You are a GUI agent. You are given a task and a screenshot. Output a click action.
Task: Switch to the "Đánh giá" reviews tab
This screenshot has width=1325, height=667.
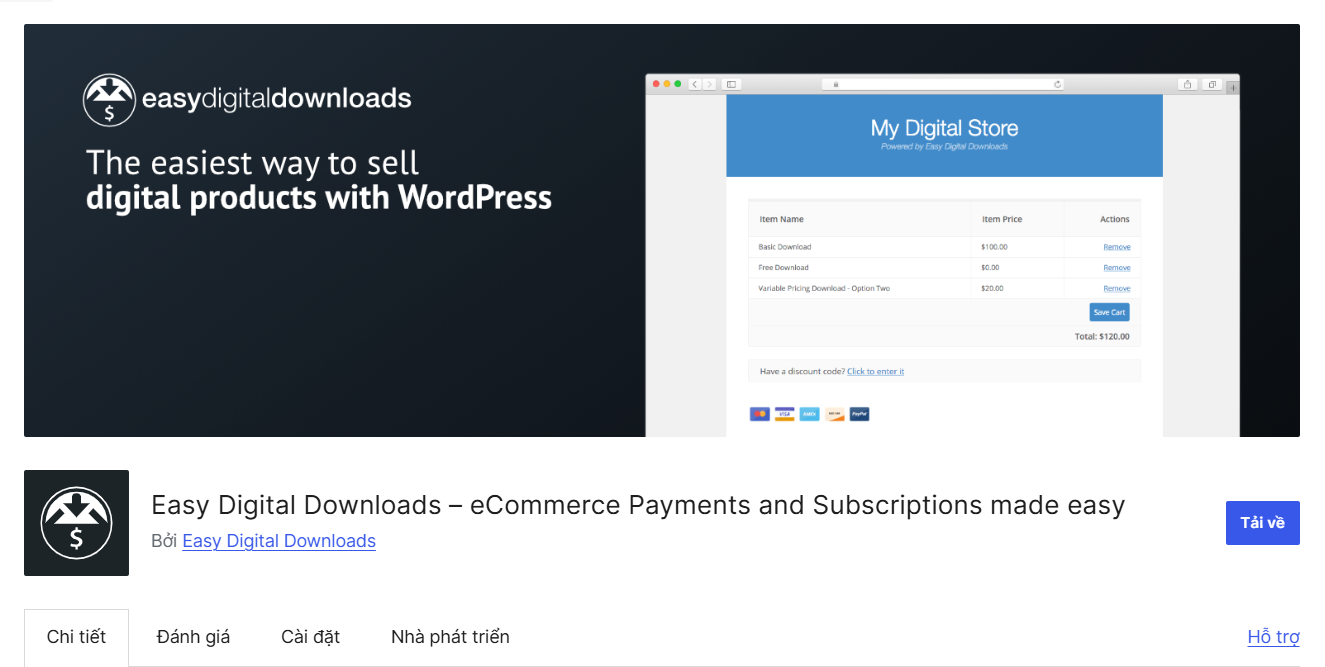point(193,637)
